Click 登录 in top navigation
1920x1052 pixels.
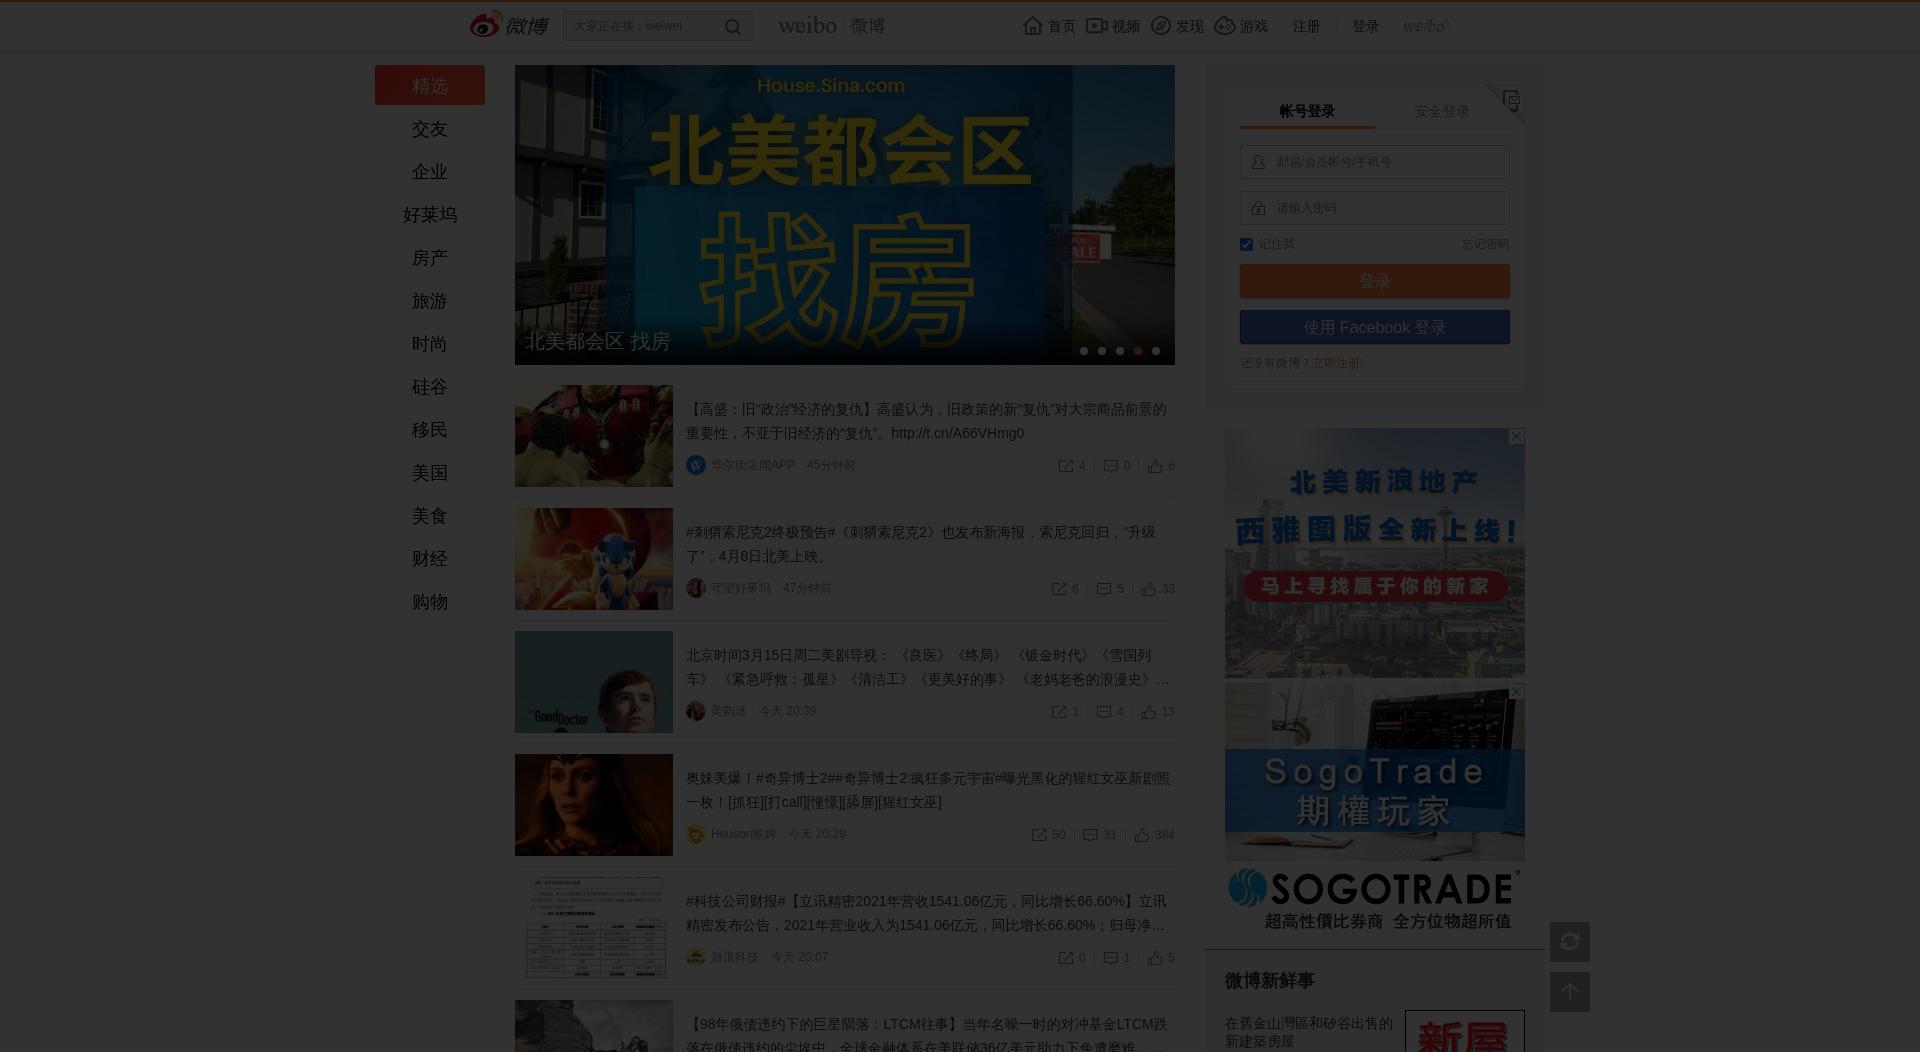pyautogui.click(x=1365, y=26)
